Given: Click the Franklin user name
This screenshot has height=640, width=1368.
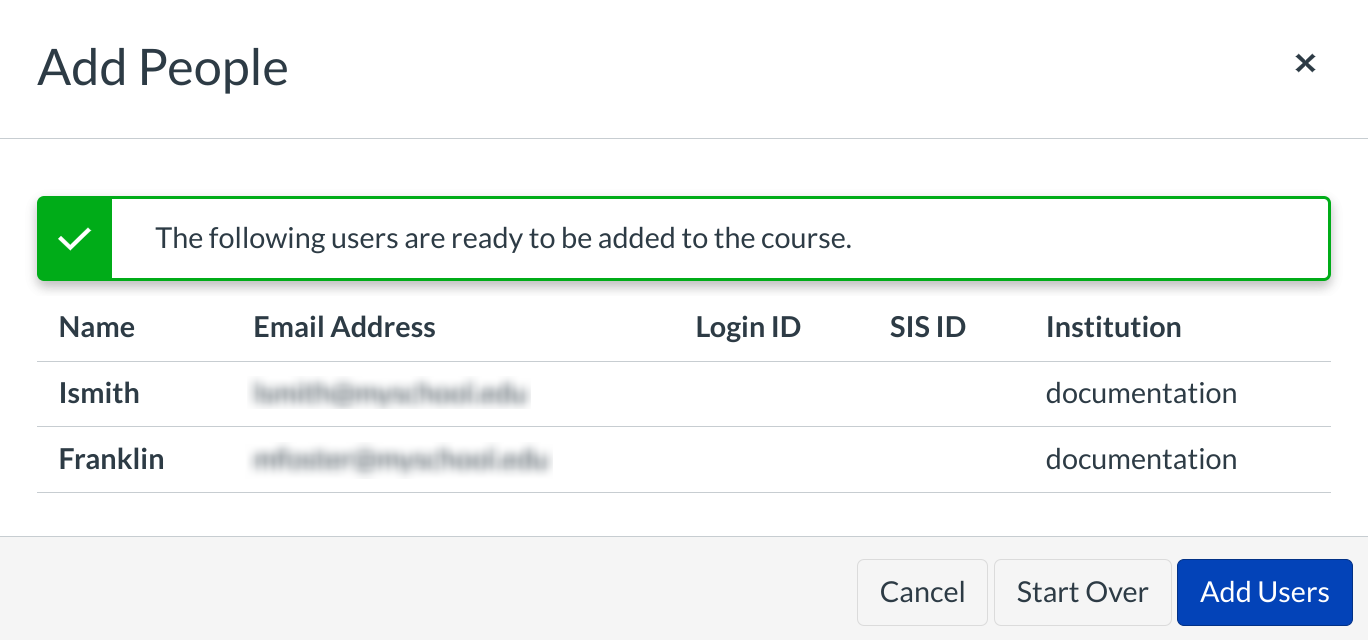Looking at the screenshot, I should [x=111, y=459].
